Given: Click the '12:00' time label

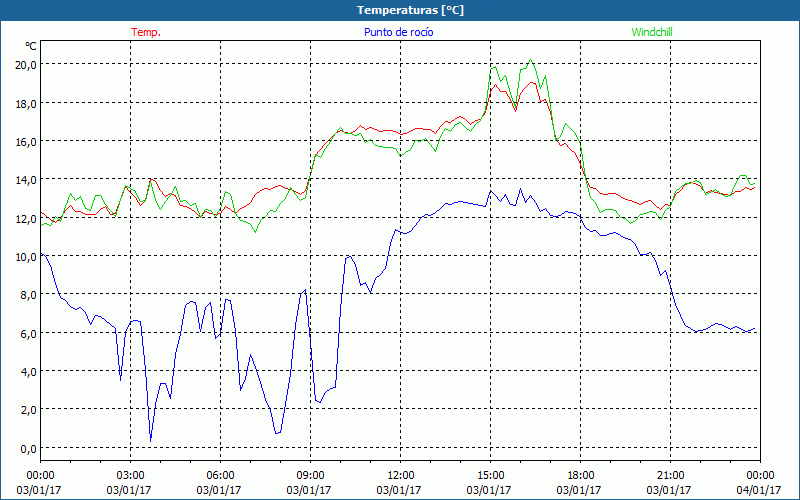Looking at the screenshot, I should pos(401,476).
